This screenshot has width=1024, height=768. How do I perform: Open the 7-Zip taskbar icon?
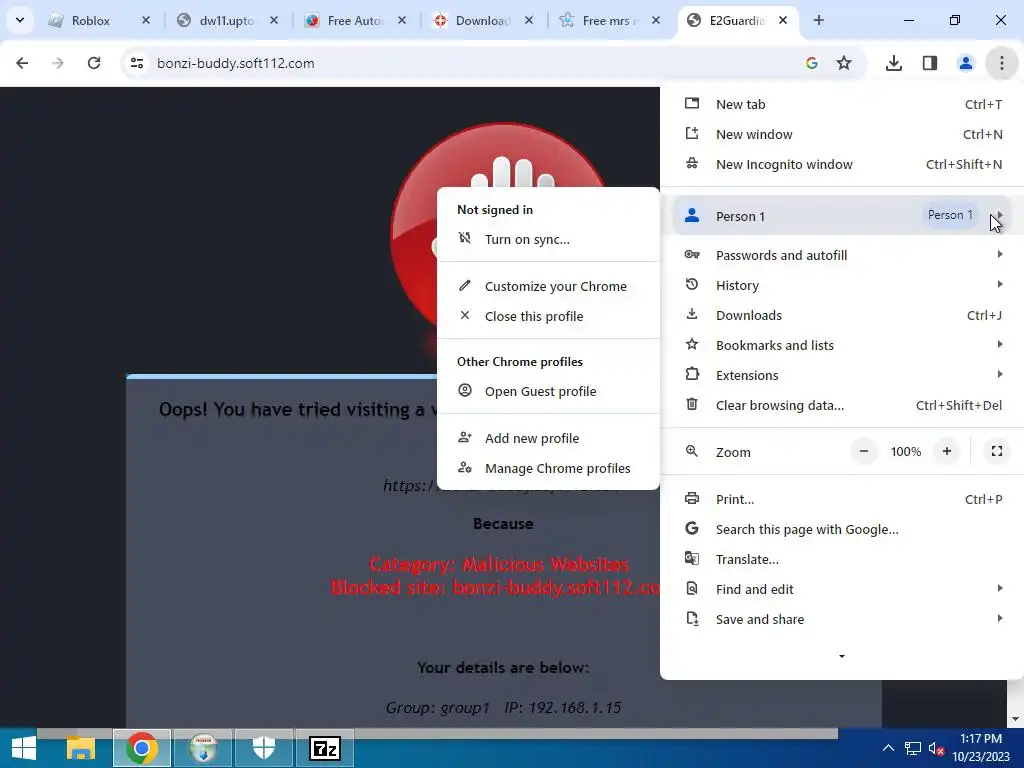click(x=325, y=748)
